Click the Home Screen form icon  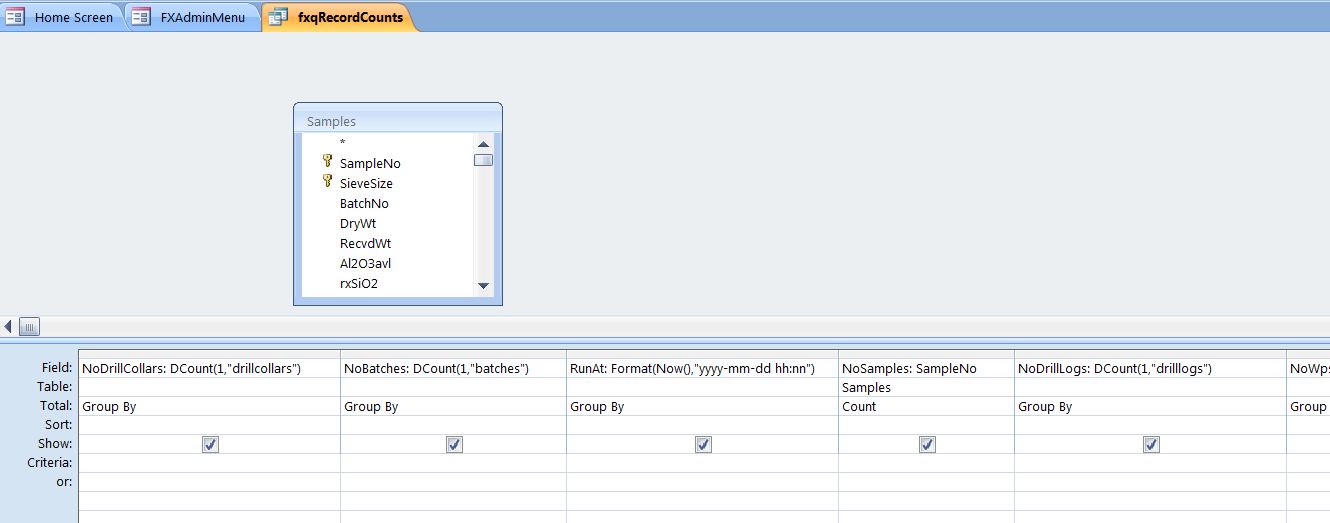click(15, 17)
